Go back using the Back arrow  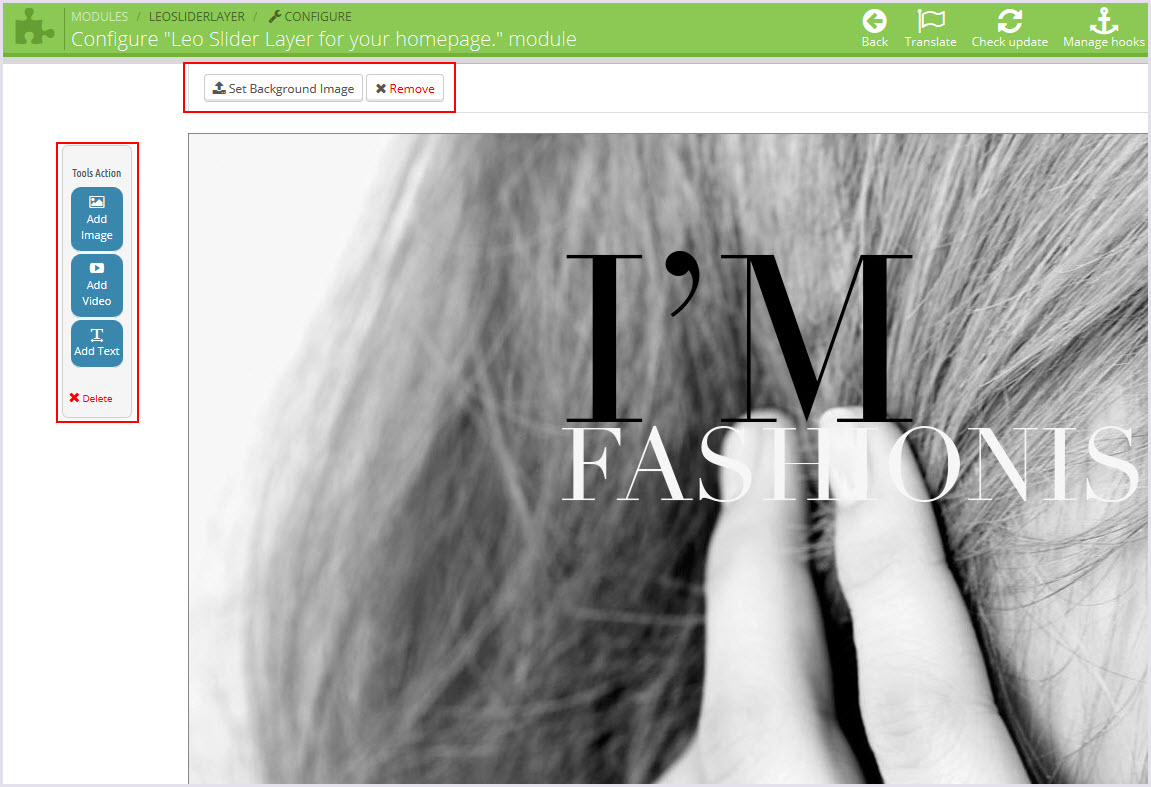[x=874, y=29]
